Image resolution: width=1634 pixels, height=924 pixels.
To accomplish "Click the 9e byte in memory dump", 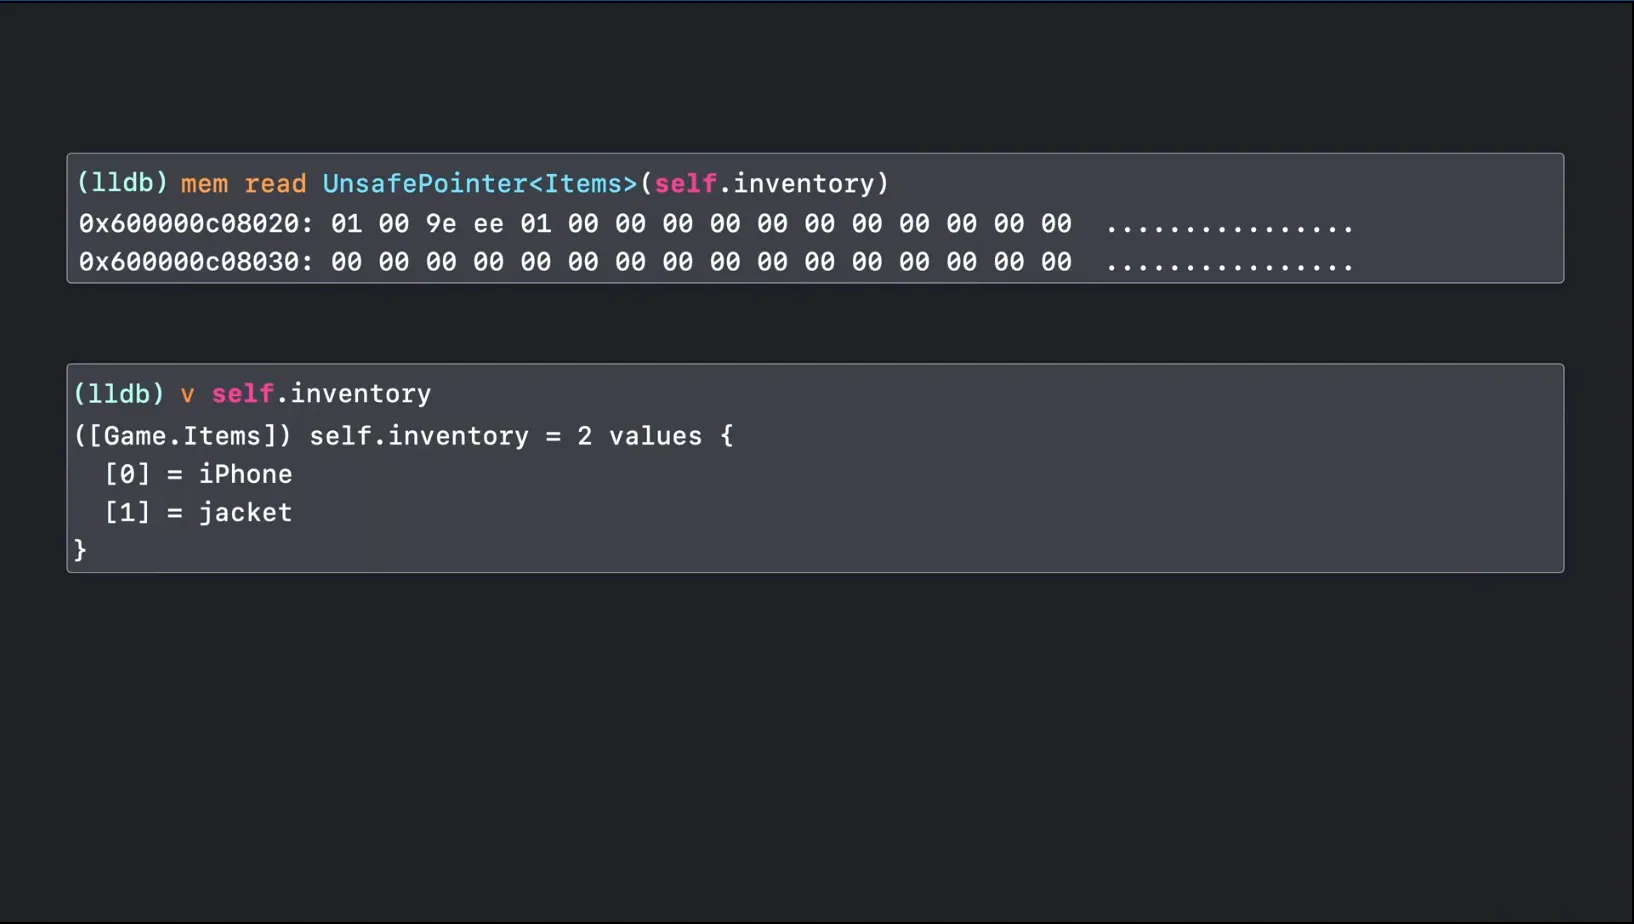I will 441,224.
